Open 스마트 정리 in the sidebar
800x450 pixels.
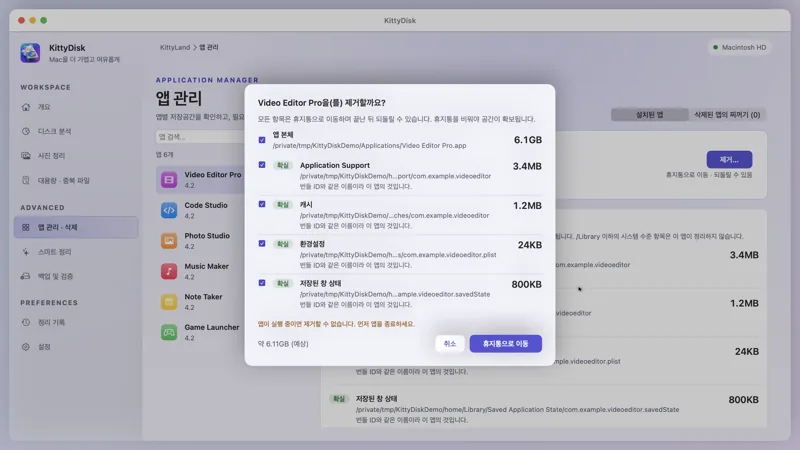(76, 252)
